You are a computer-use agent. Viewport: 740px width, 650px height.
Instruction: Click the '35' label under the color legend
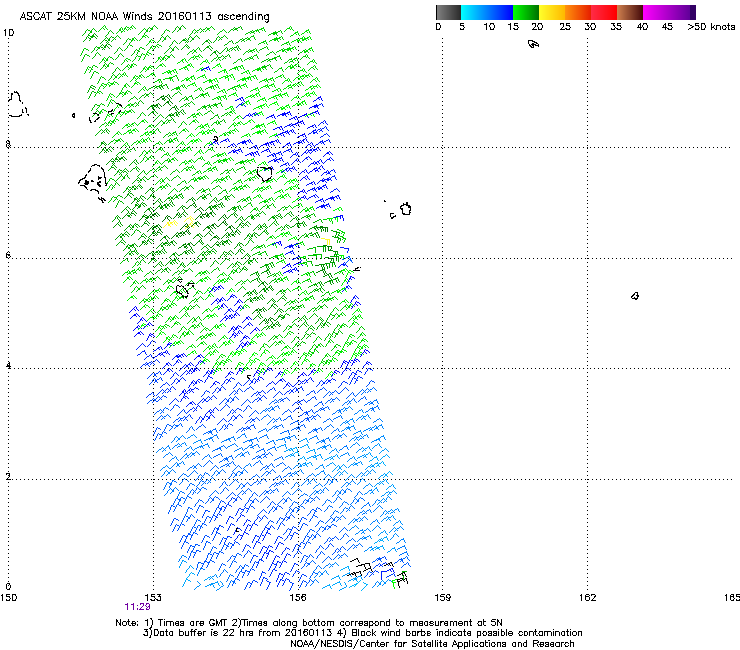point(616,27)
